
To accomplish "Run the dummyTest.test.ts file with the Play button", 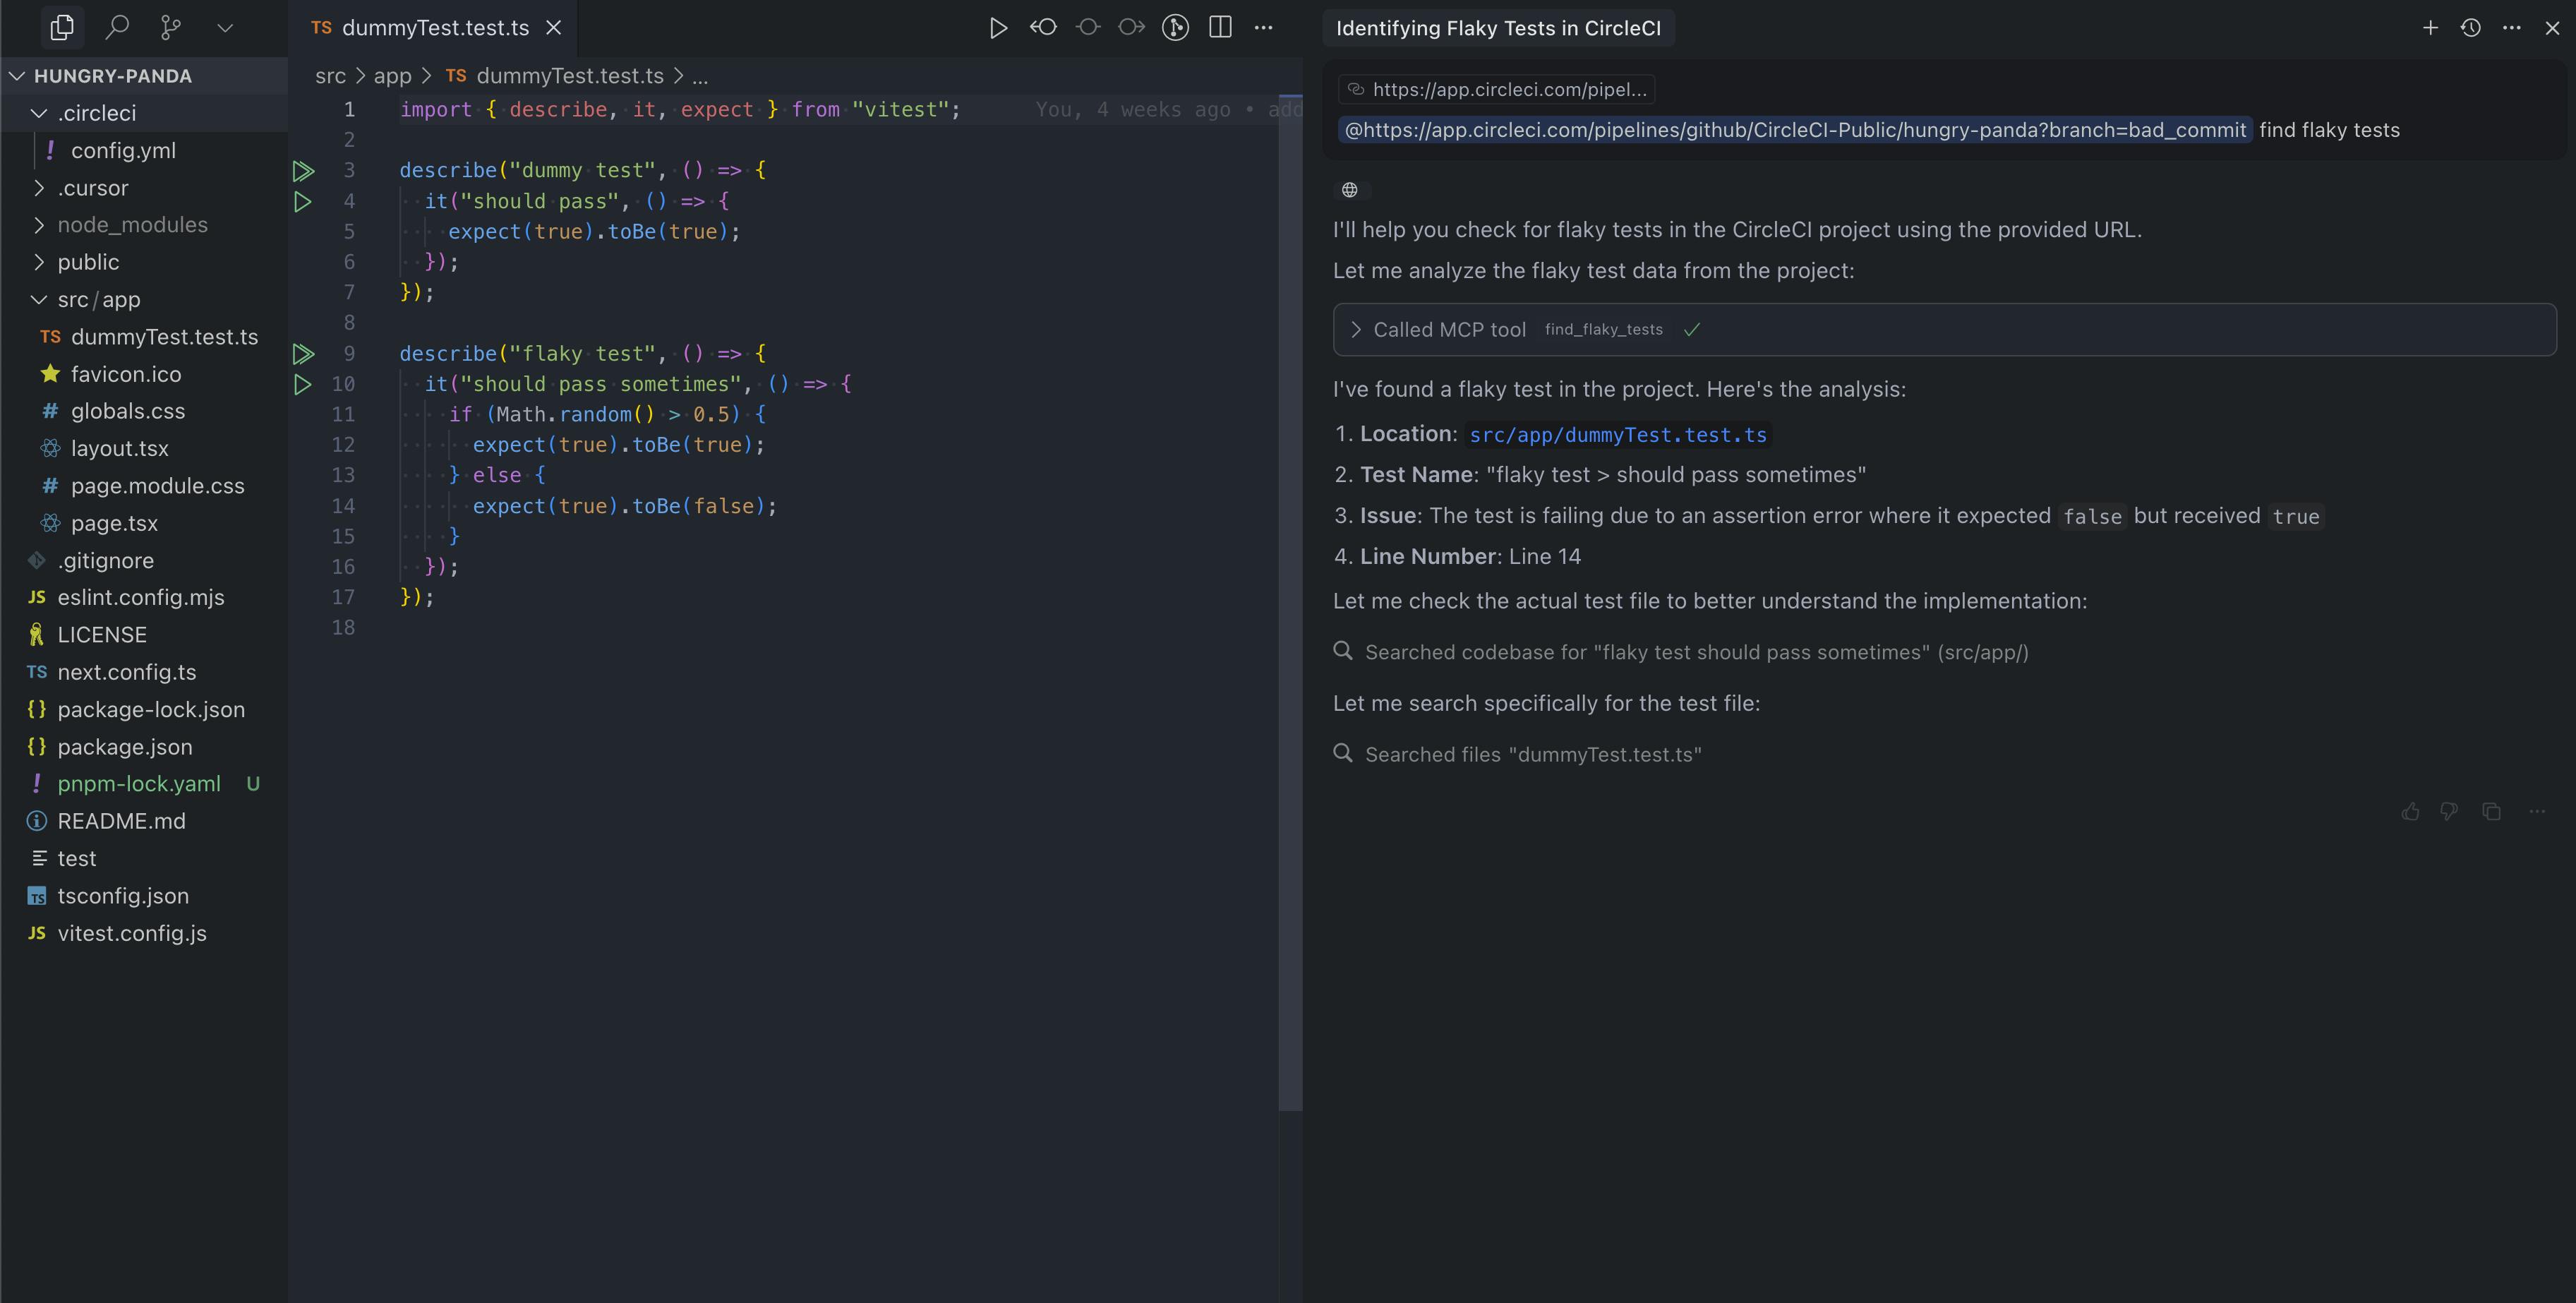I will click(997, 27).
